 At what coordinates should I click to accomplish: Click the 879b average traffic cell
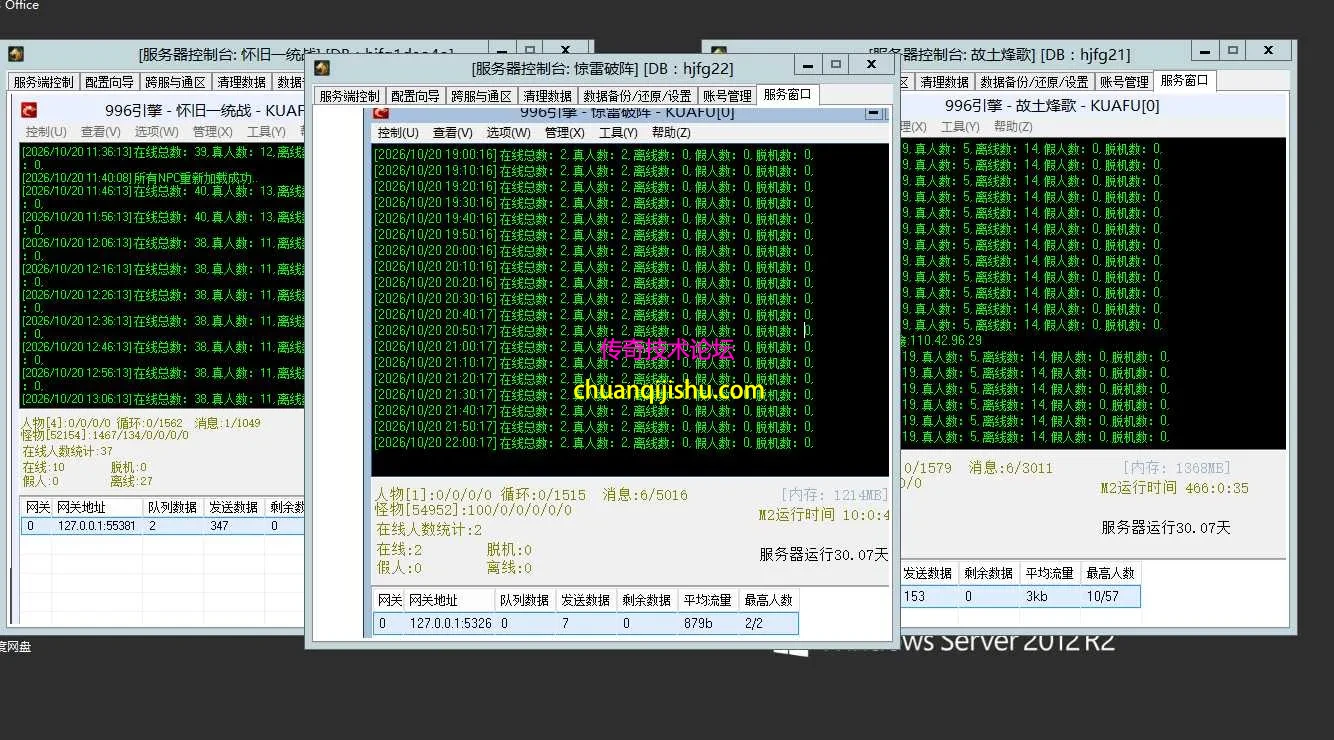point(708,624)
